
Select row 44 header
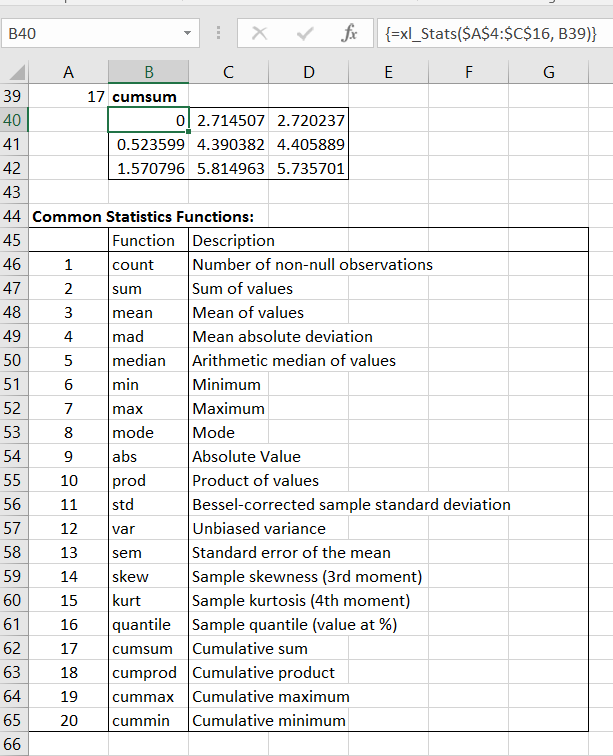coord(13,216)
